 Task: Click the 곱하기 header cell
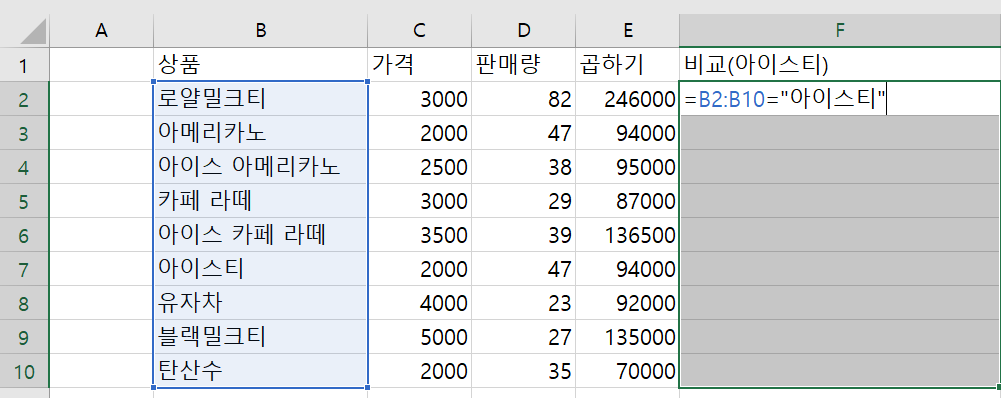628,65
